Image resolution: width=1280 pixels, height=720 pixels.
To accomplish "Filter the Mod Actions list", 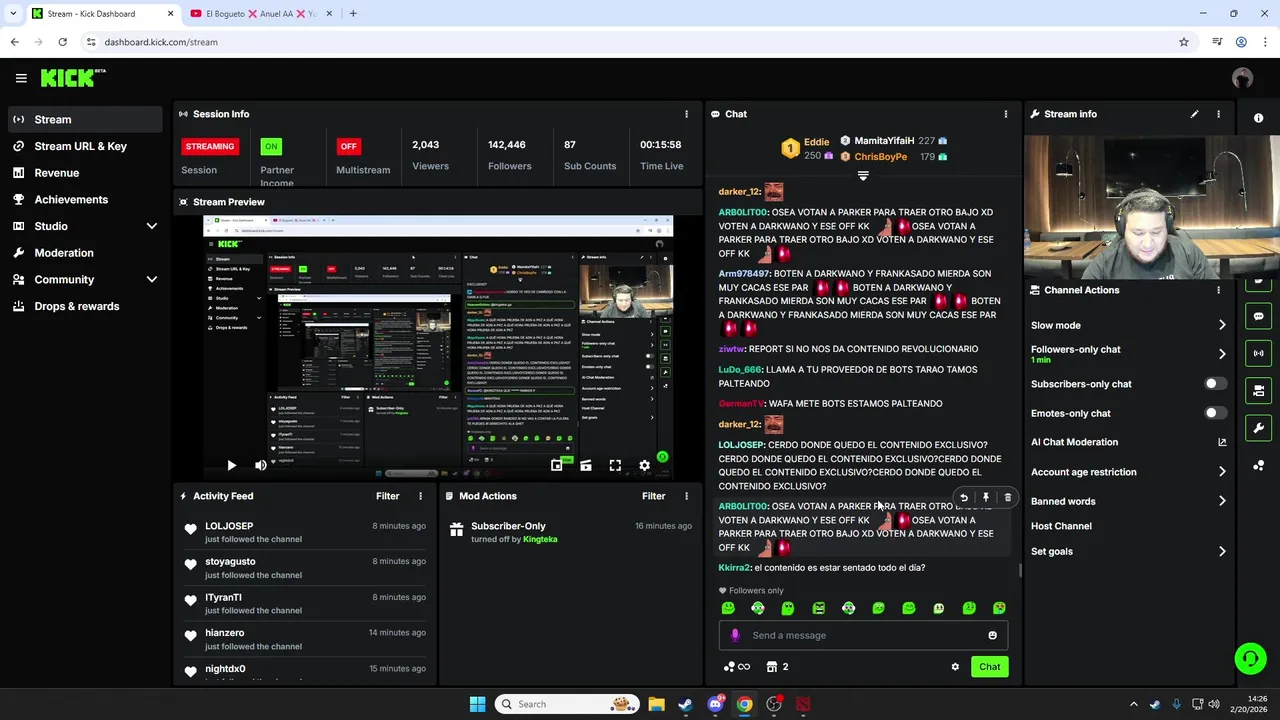I will coord(653,496).
